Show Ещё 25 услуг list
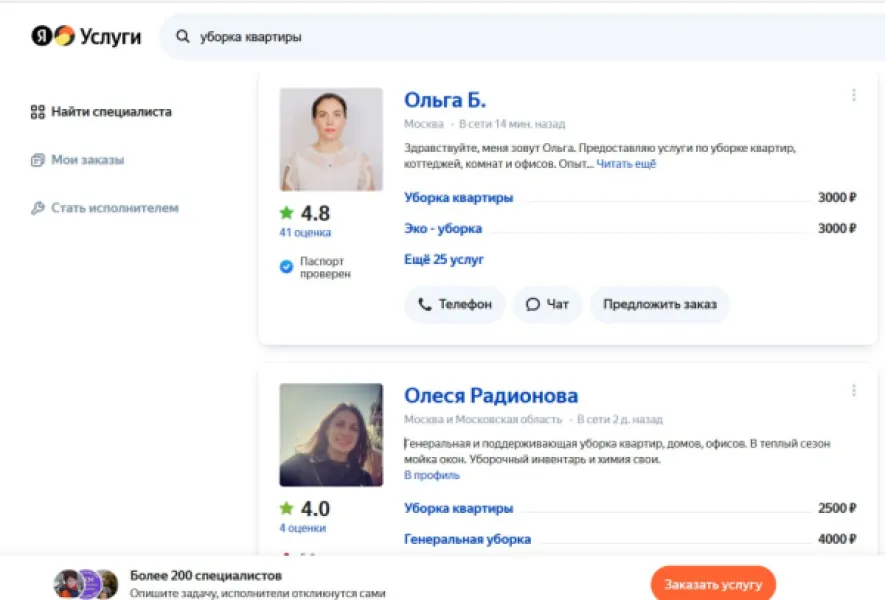The image size is (885, 600). point(444,260)
